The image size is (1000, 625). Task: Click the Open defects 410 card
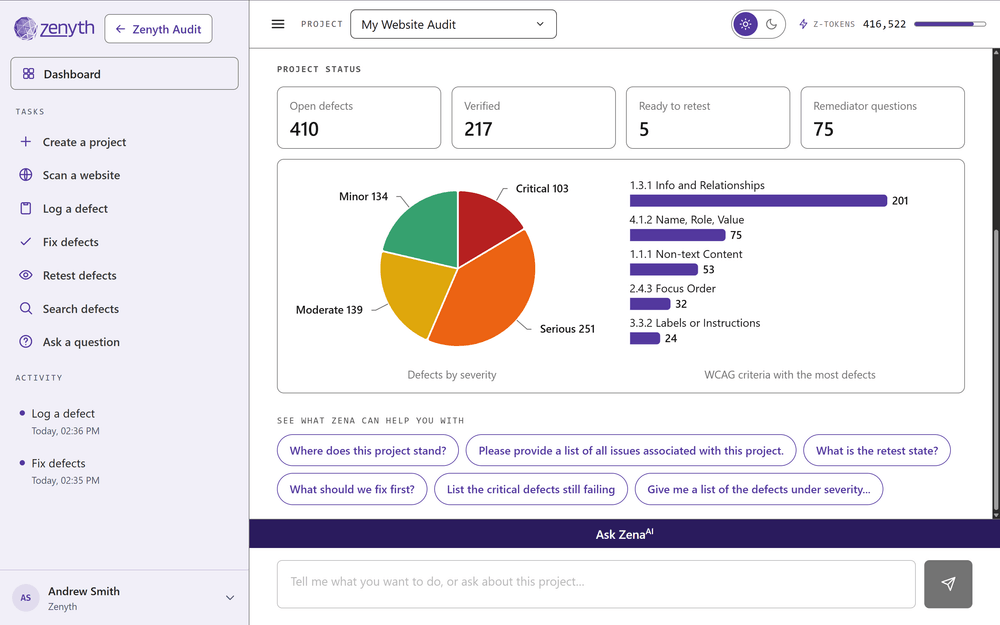coord(359,118)
